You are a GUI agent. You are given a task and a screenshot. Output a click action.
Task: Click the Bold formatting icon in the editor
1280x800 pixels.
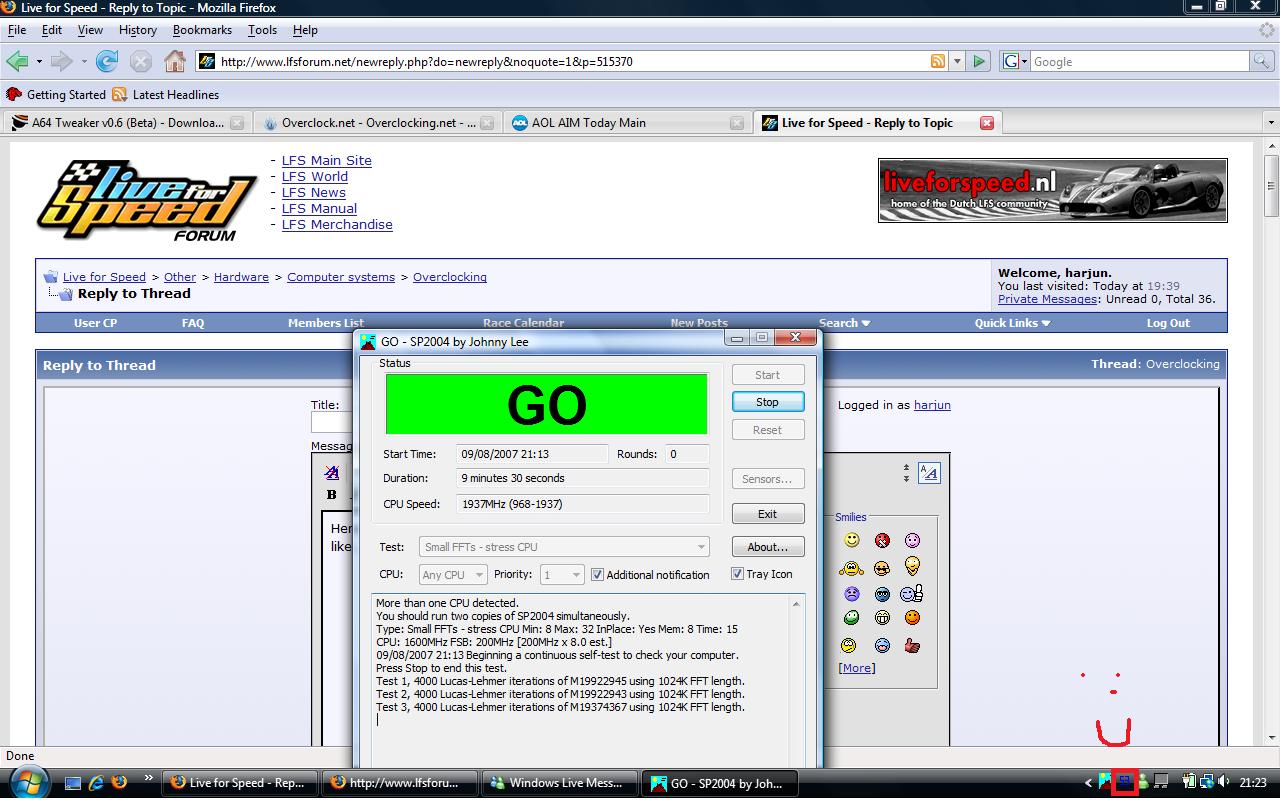(332, 494)
